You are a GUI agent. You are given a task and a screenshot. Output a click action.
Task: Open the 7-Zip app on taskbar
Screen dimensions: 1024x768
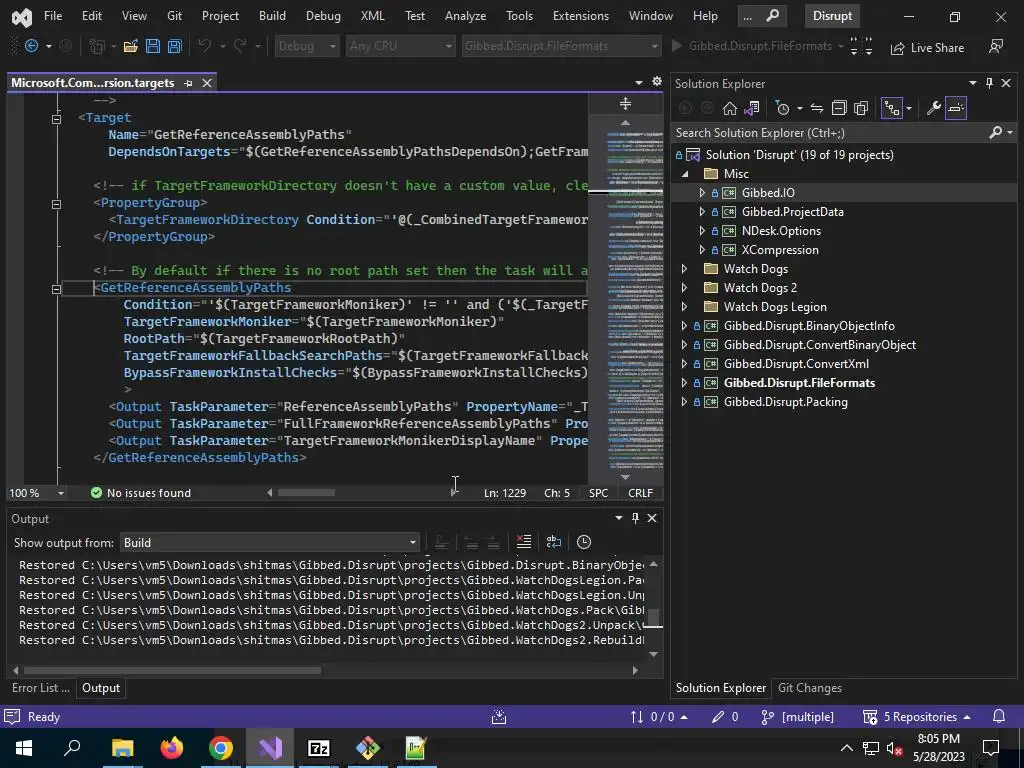point(319,748)
